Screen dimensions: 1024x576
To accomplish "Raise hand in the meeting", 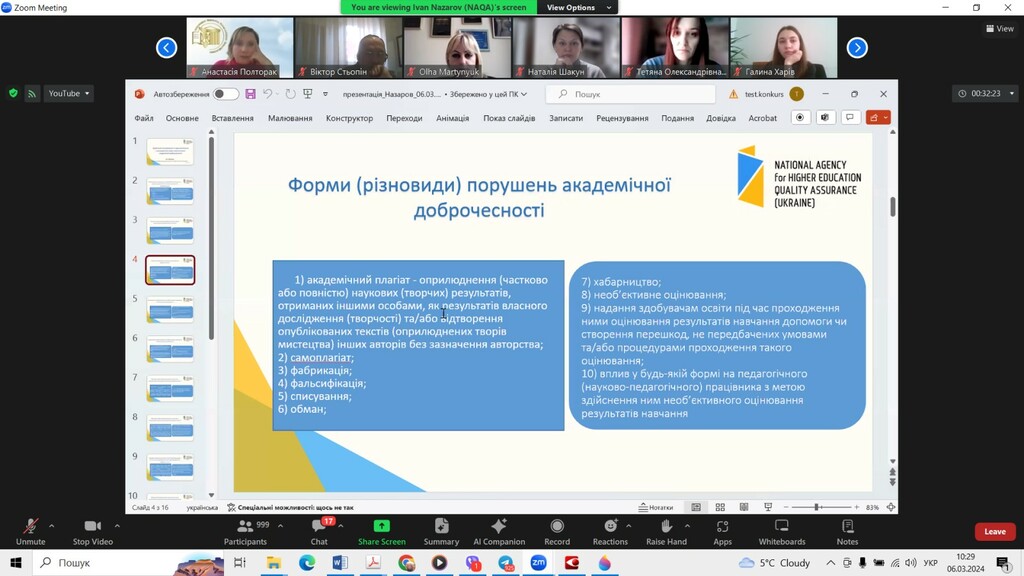I will click(666, 530).
